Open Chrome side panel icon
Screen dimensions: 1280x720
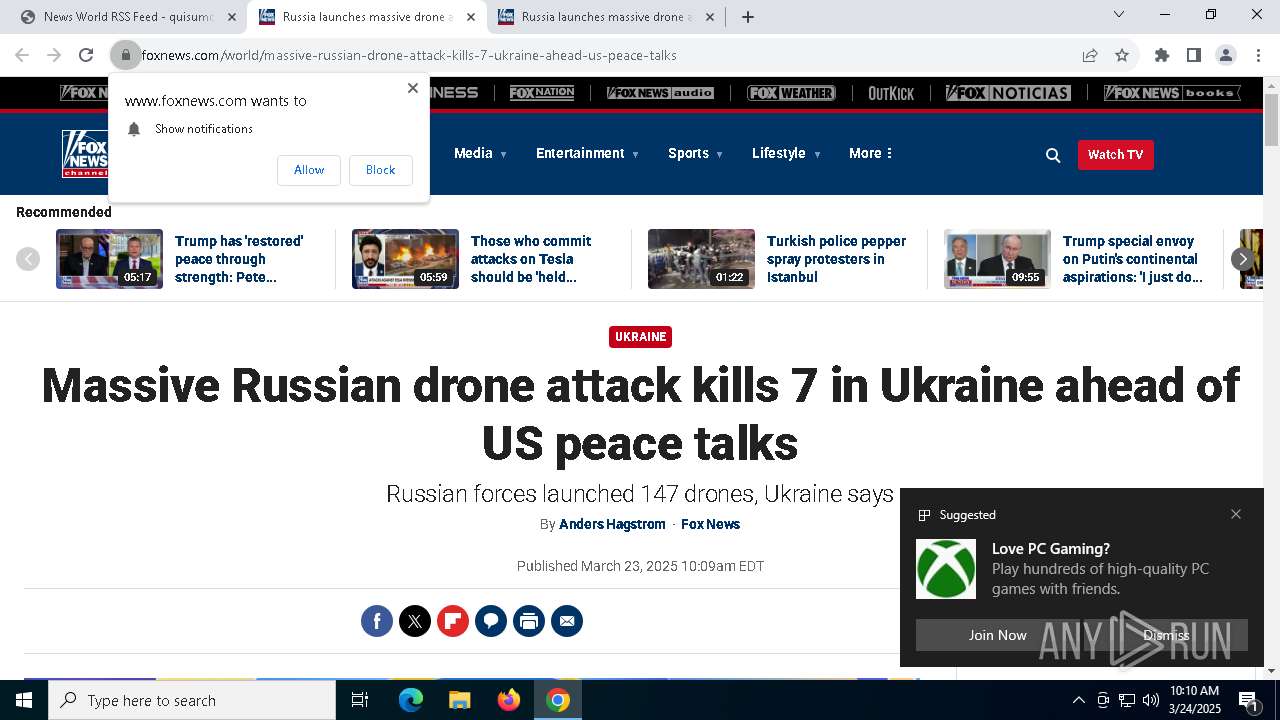(x=1194, y=55)
